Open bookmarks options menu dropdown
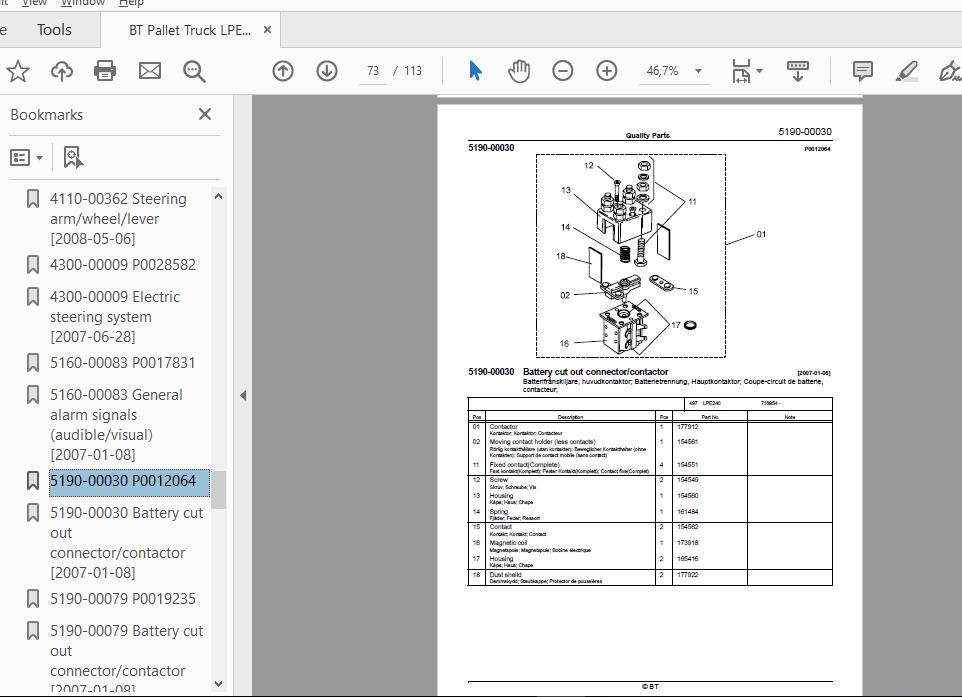The width and height of the screenshot is (962, 697). (x=27, y=157)
